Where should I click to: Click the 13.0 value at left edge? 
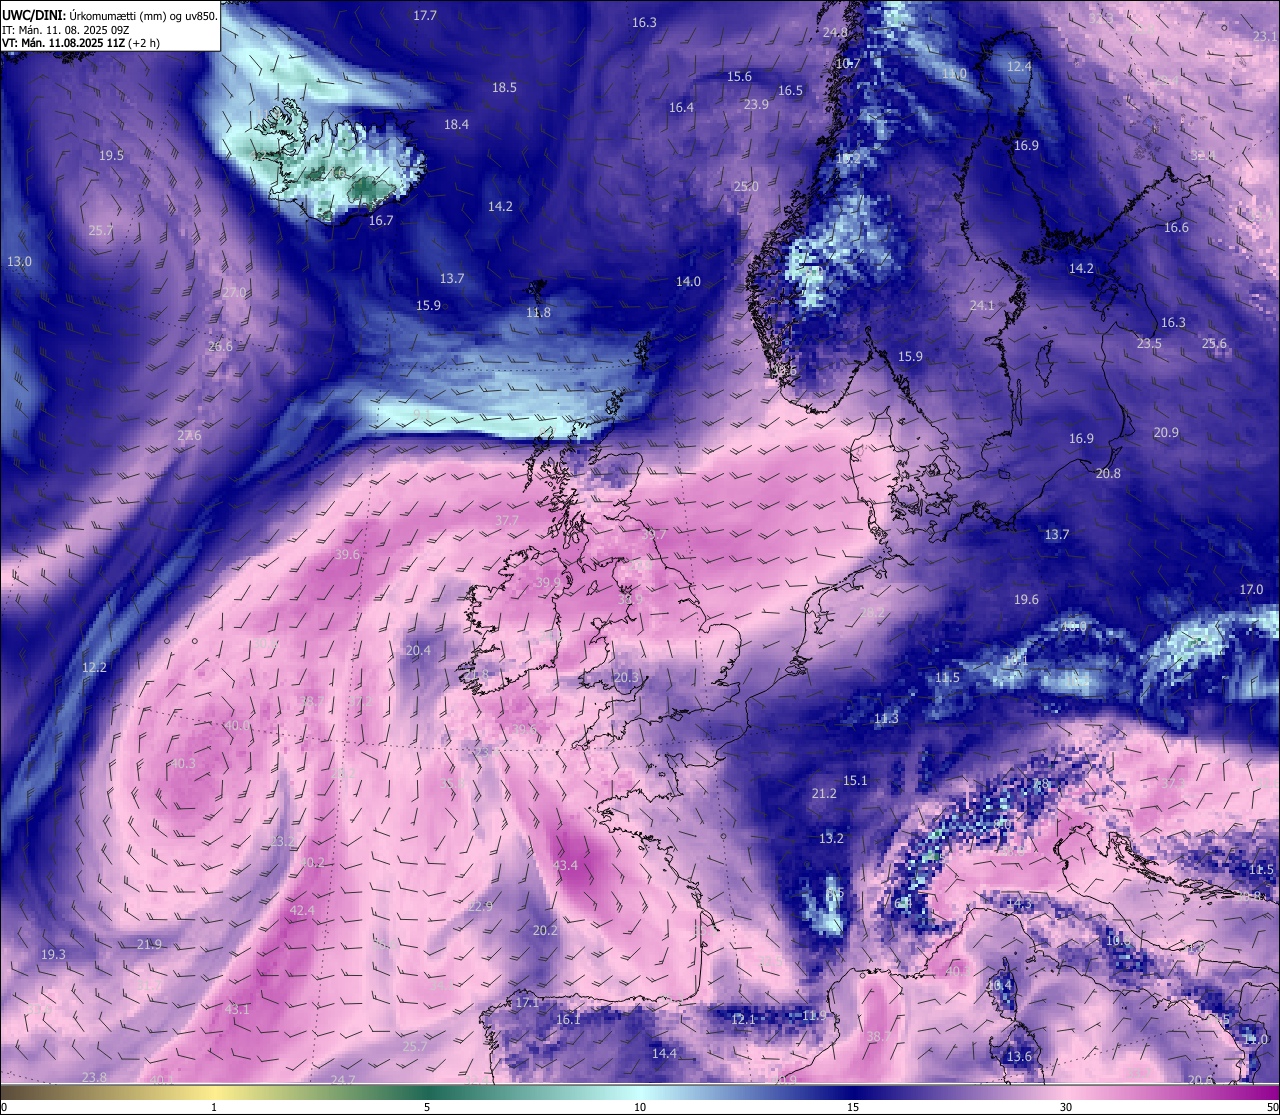click(19, 261)
